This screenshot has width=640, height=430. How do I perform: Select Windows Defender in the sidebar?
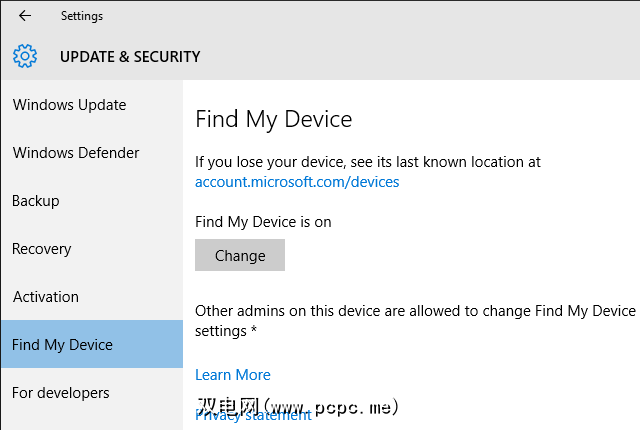(x=76, y=153)
